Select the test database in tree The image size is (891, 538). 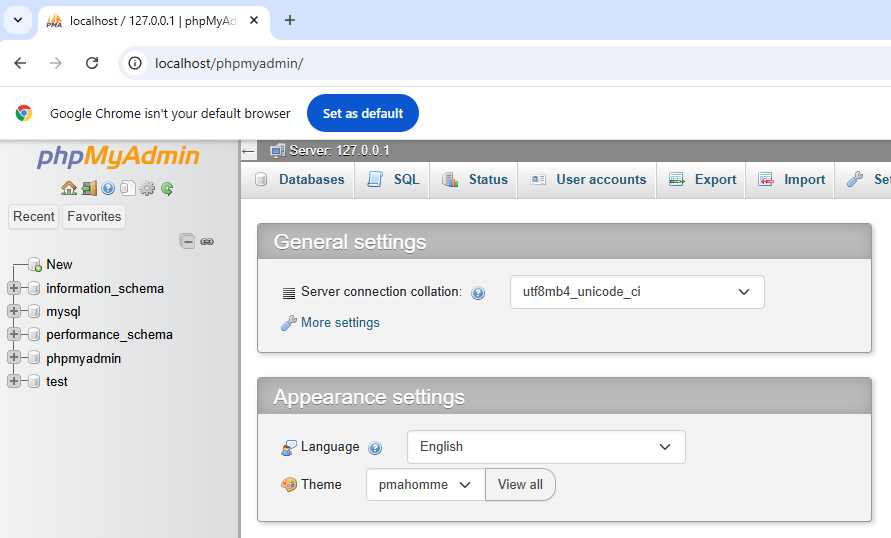pos(57,382)
